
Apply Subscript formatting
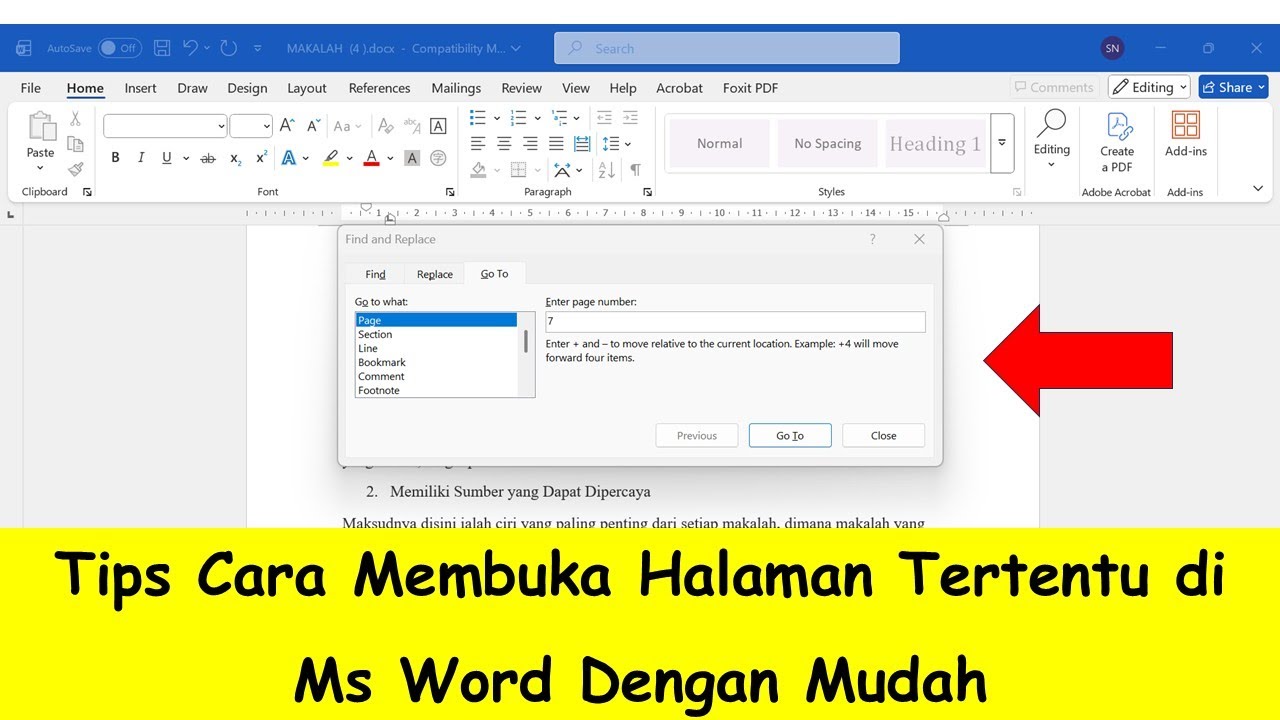coord(236,158)
